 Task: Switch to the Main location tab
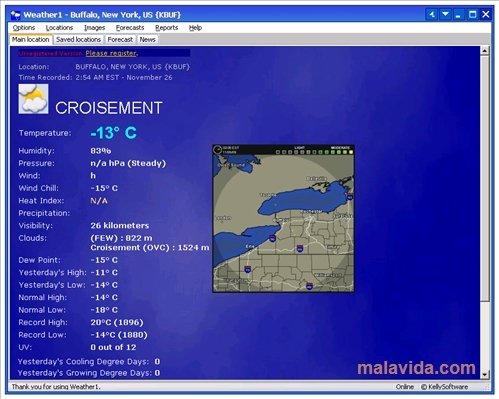31,39
